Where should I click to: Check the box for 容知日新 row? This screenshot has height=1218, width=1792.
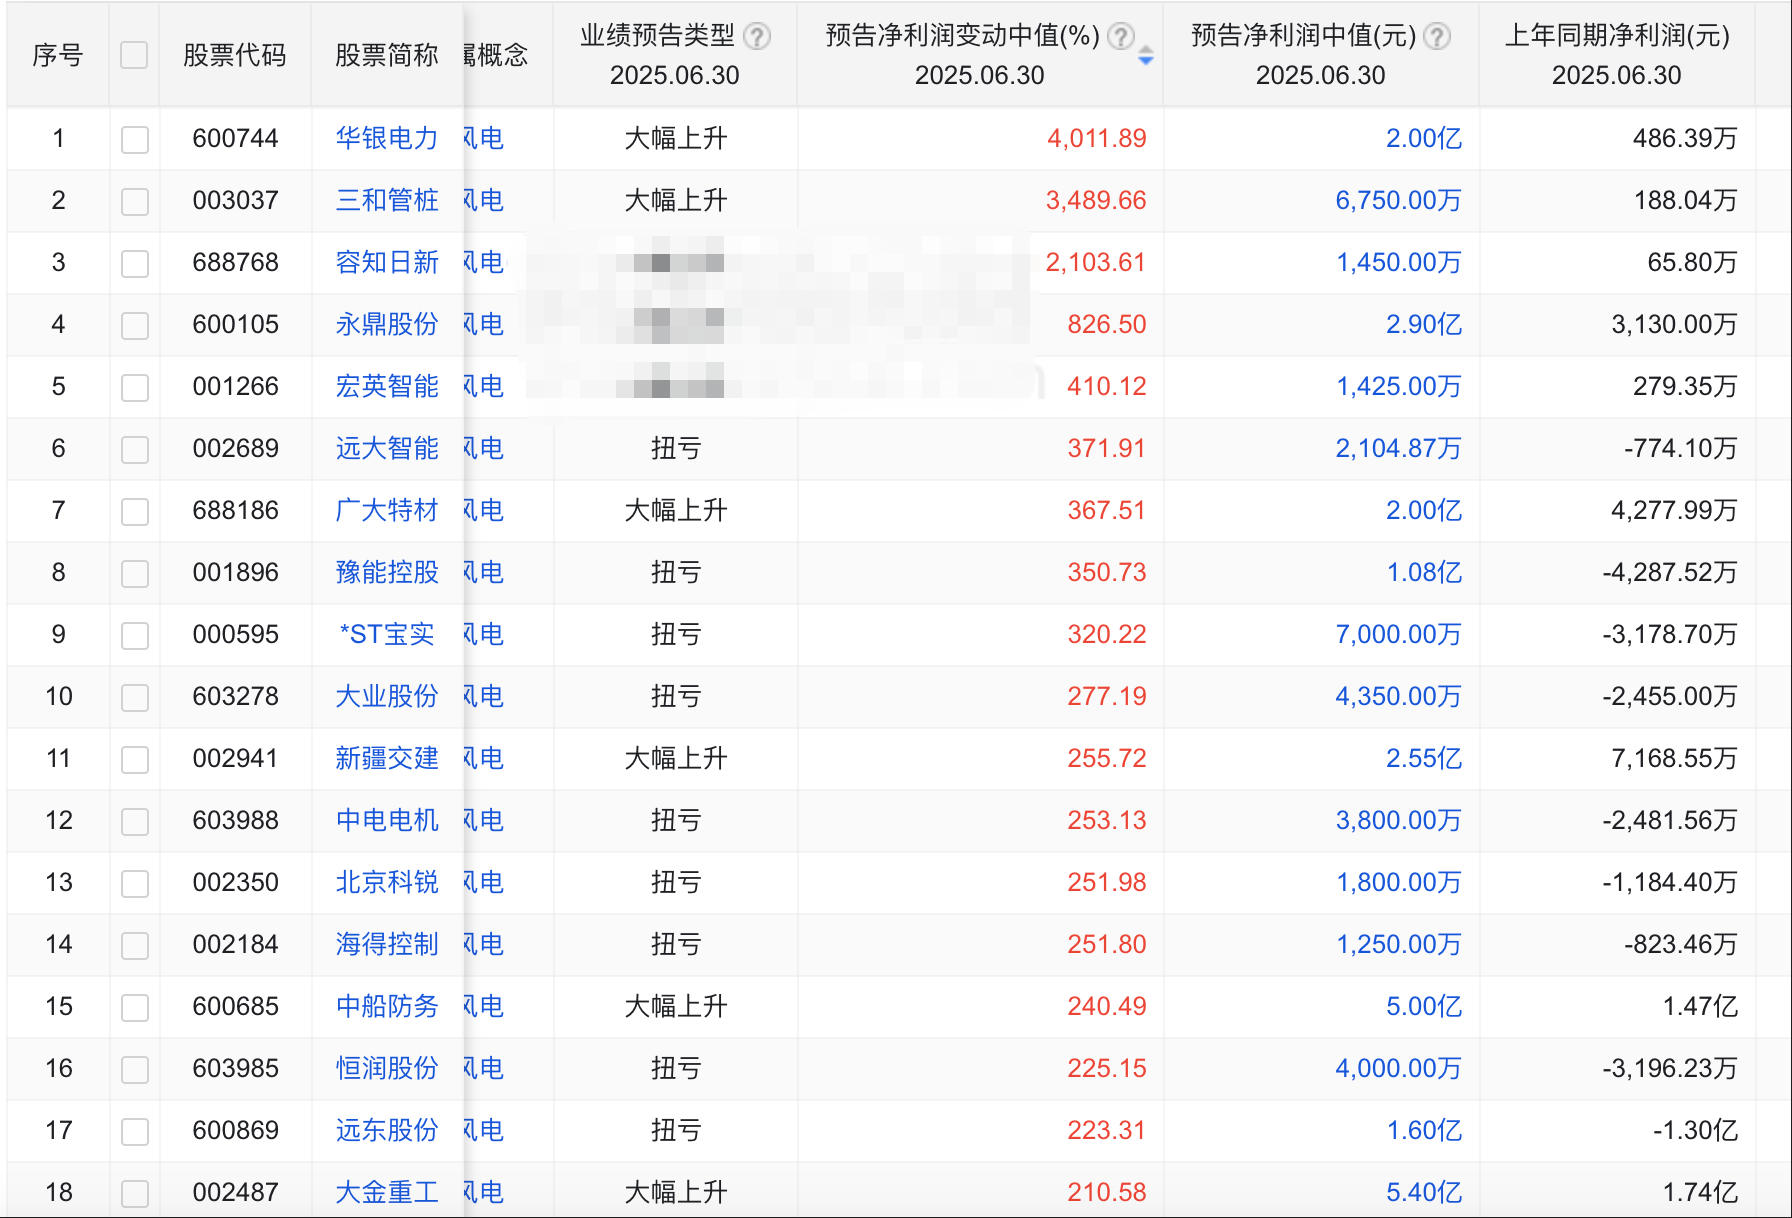135,263
